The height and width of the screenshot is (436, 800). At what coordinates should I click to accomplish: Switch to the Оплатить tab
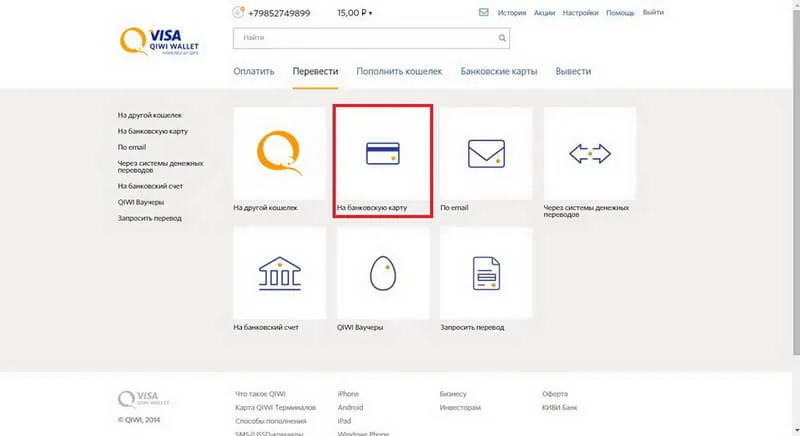254,71
